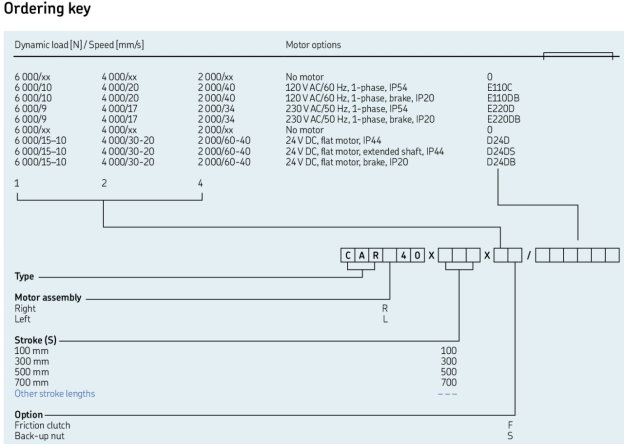The image size is (624, 445).
Task: Click the 'Friction clutch' option label
Action: (x=42, y=425)
